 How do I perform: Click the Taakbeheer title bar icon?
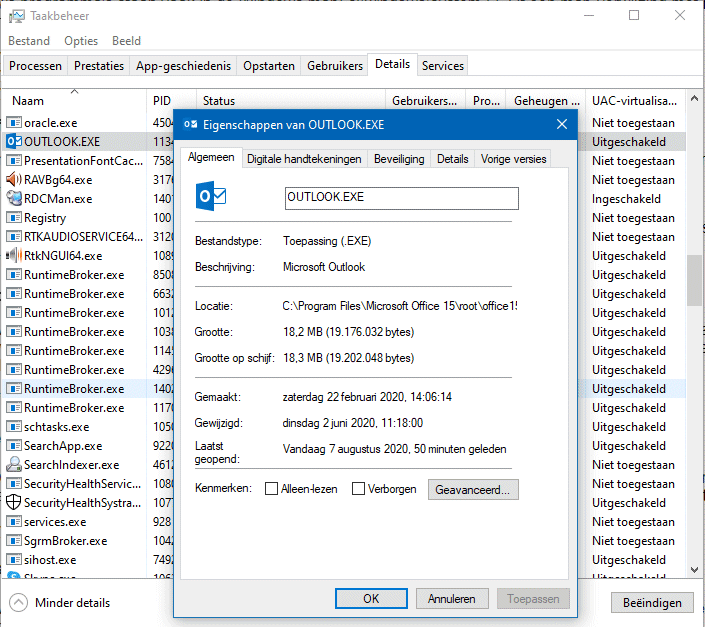(x=17, y=16)
